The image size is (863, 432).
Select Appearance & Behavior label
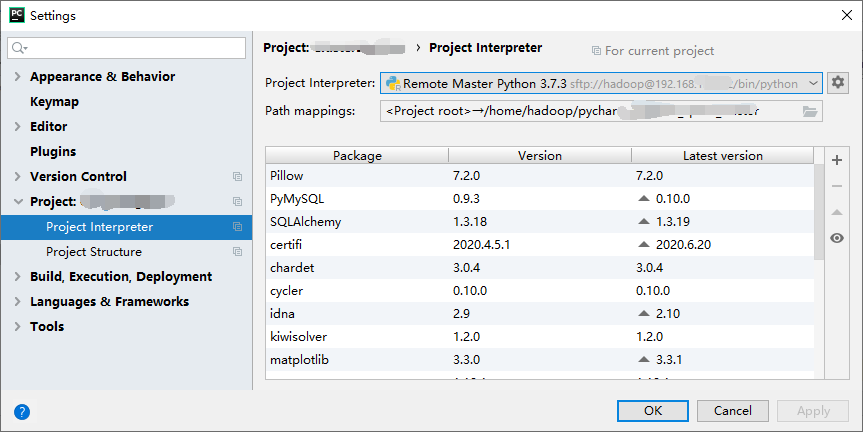click(102, 76)
